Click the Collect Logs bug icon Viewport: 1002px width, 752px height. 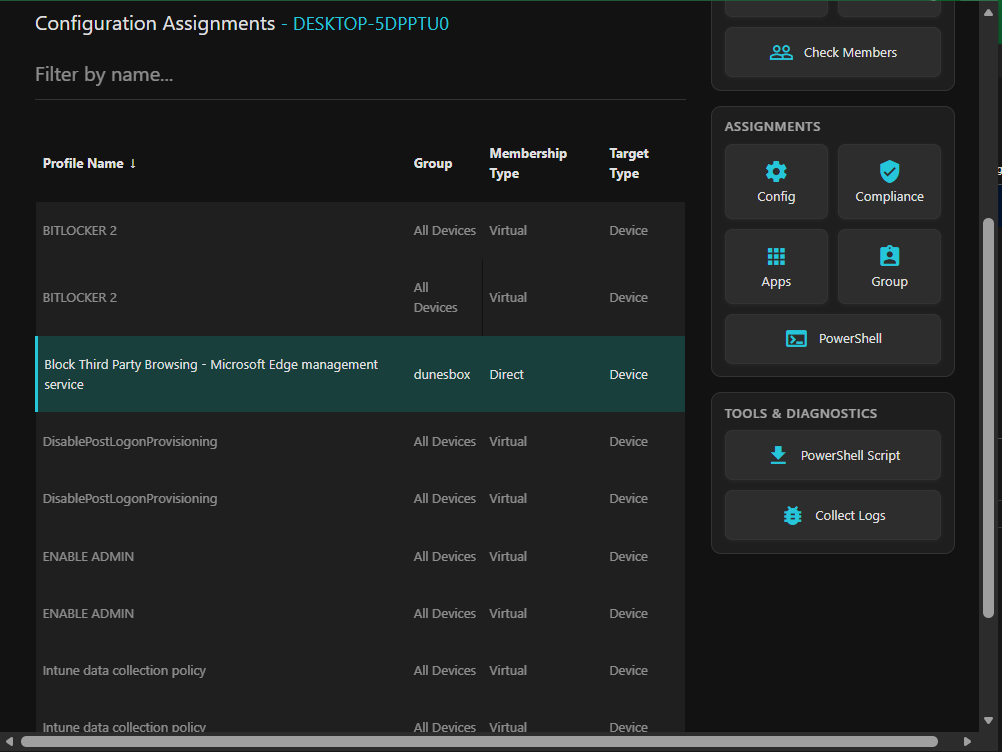click(x=792, y=515)
